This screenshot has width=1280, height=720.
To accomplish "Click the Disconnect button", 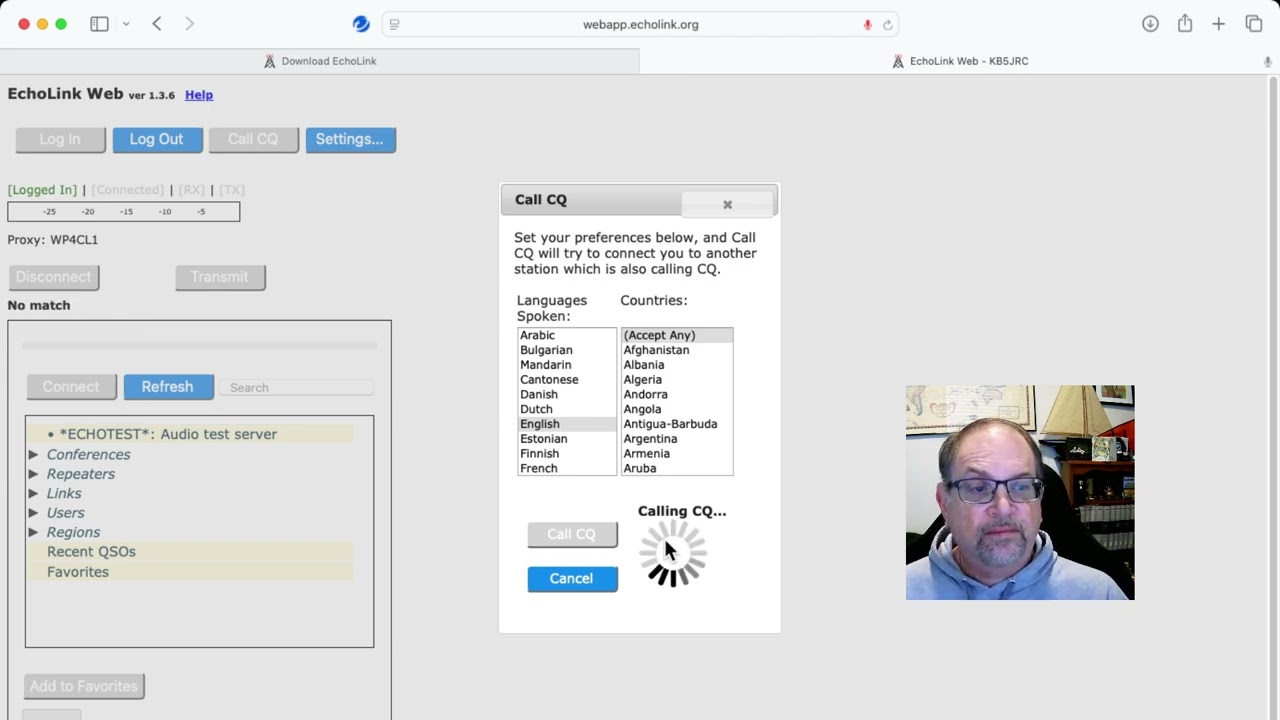I will 54,277.
